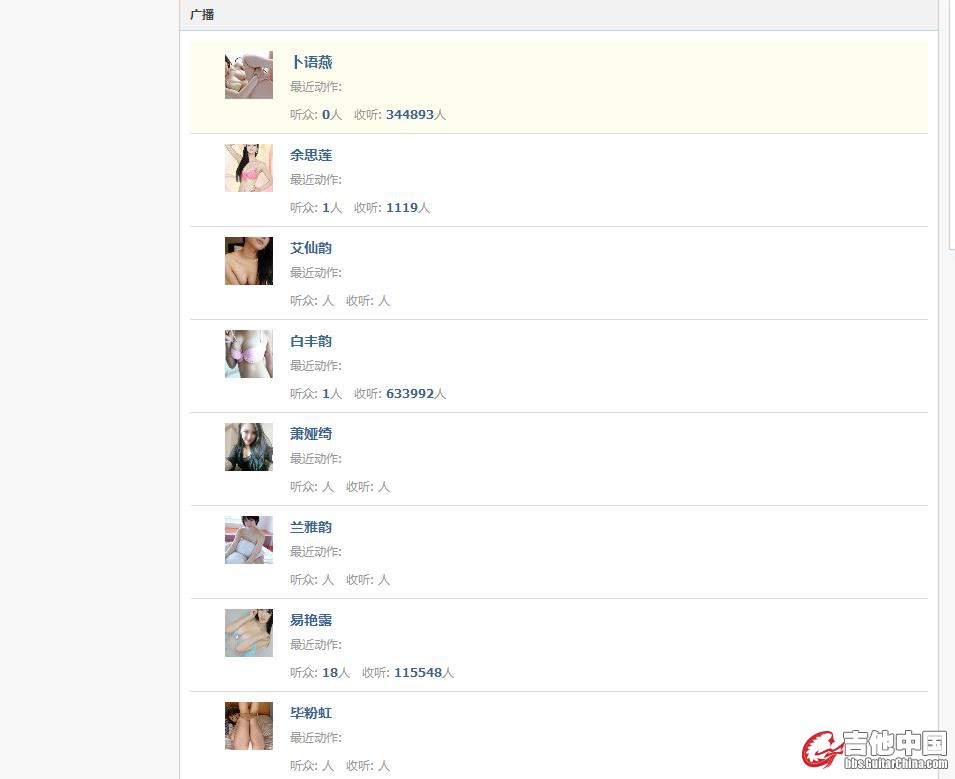Screen dimensions: 955x779
Task: Open the profile link 白丰韵
Action: 311,341
